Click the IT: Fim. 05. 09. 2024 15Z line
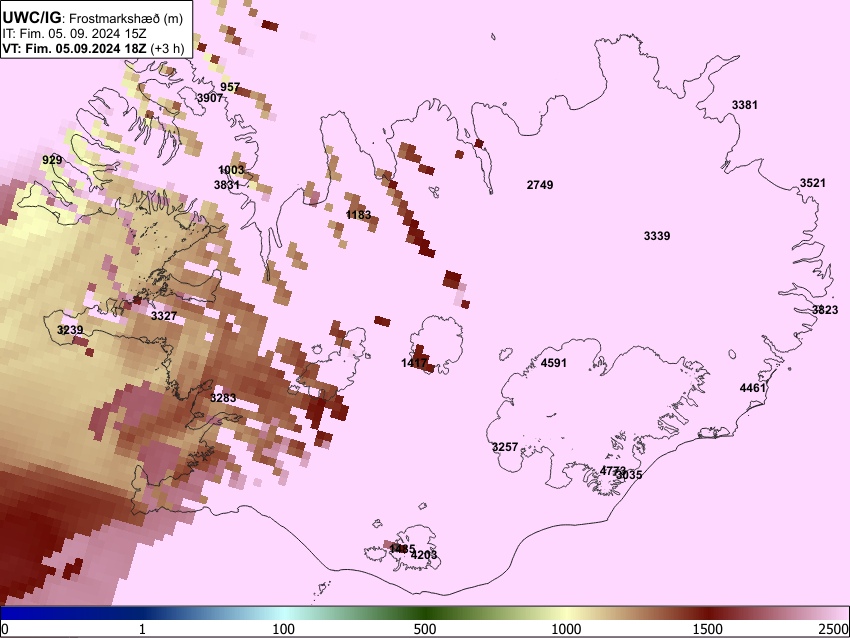The height and width of the screenshot is (638, 850). [74, 34]
